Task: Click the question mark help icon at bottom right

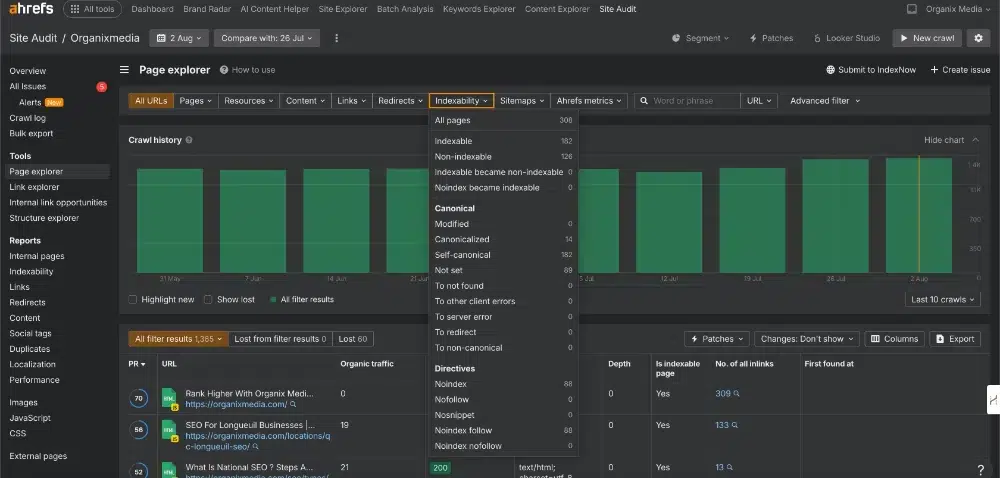Action: (981, 470)
